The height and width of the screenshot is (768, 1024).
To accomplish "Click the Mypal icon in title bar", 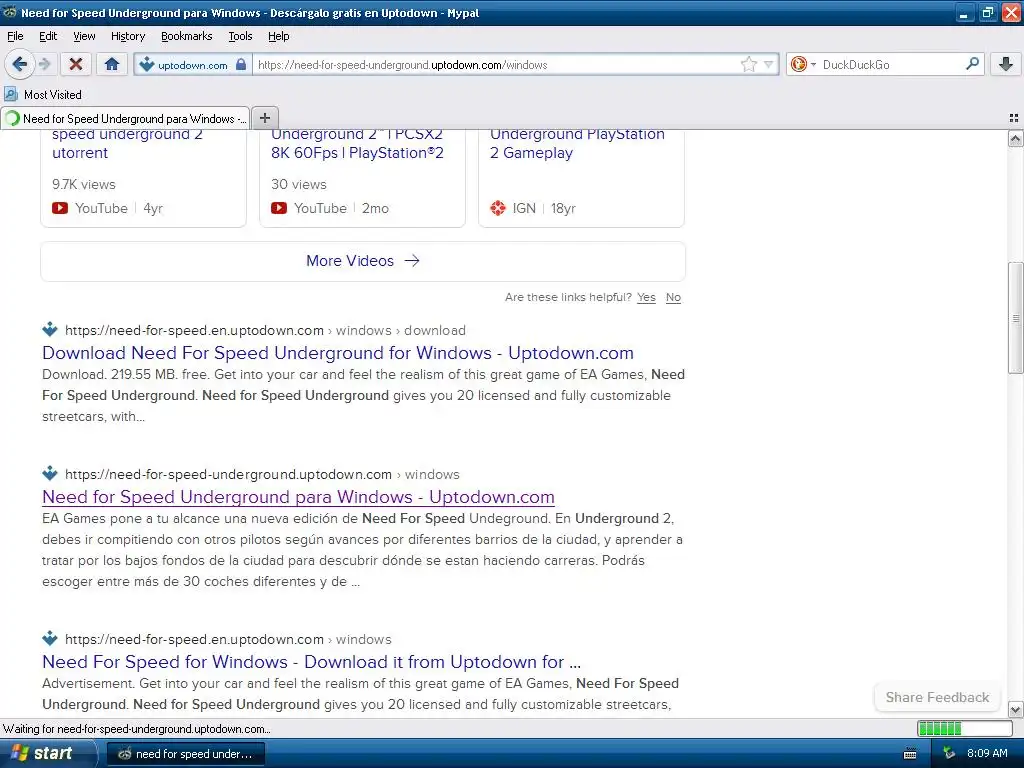I will point(9,12).
